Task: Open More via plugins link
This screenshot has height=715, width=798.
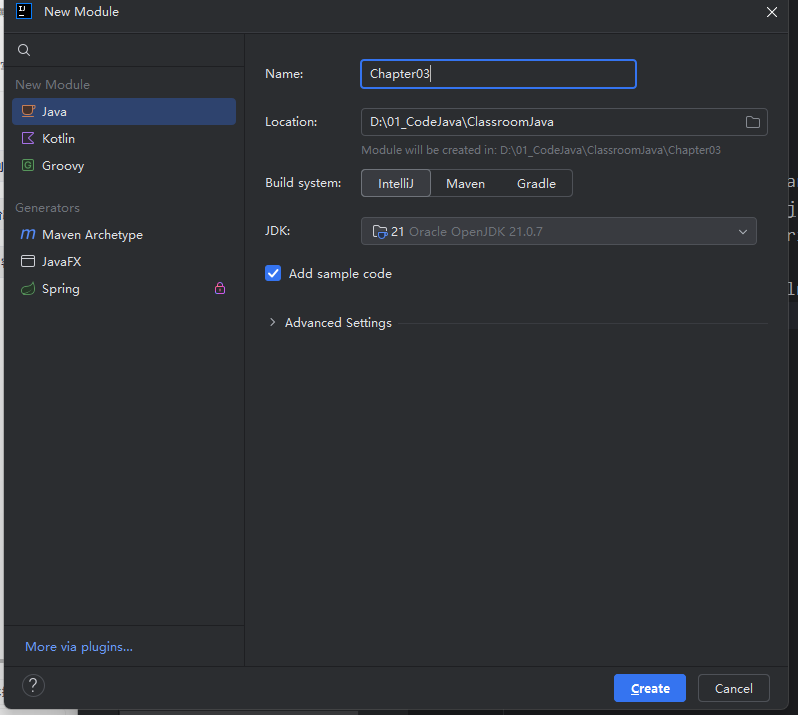Action: point(79,646)
